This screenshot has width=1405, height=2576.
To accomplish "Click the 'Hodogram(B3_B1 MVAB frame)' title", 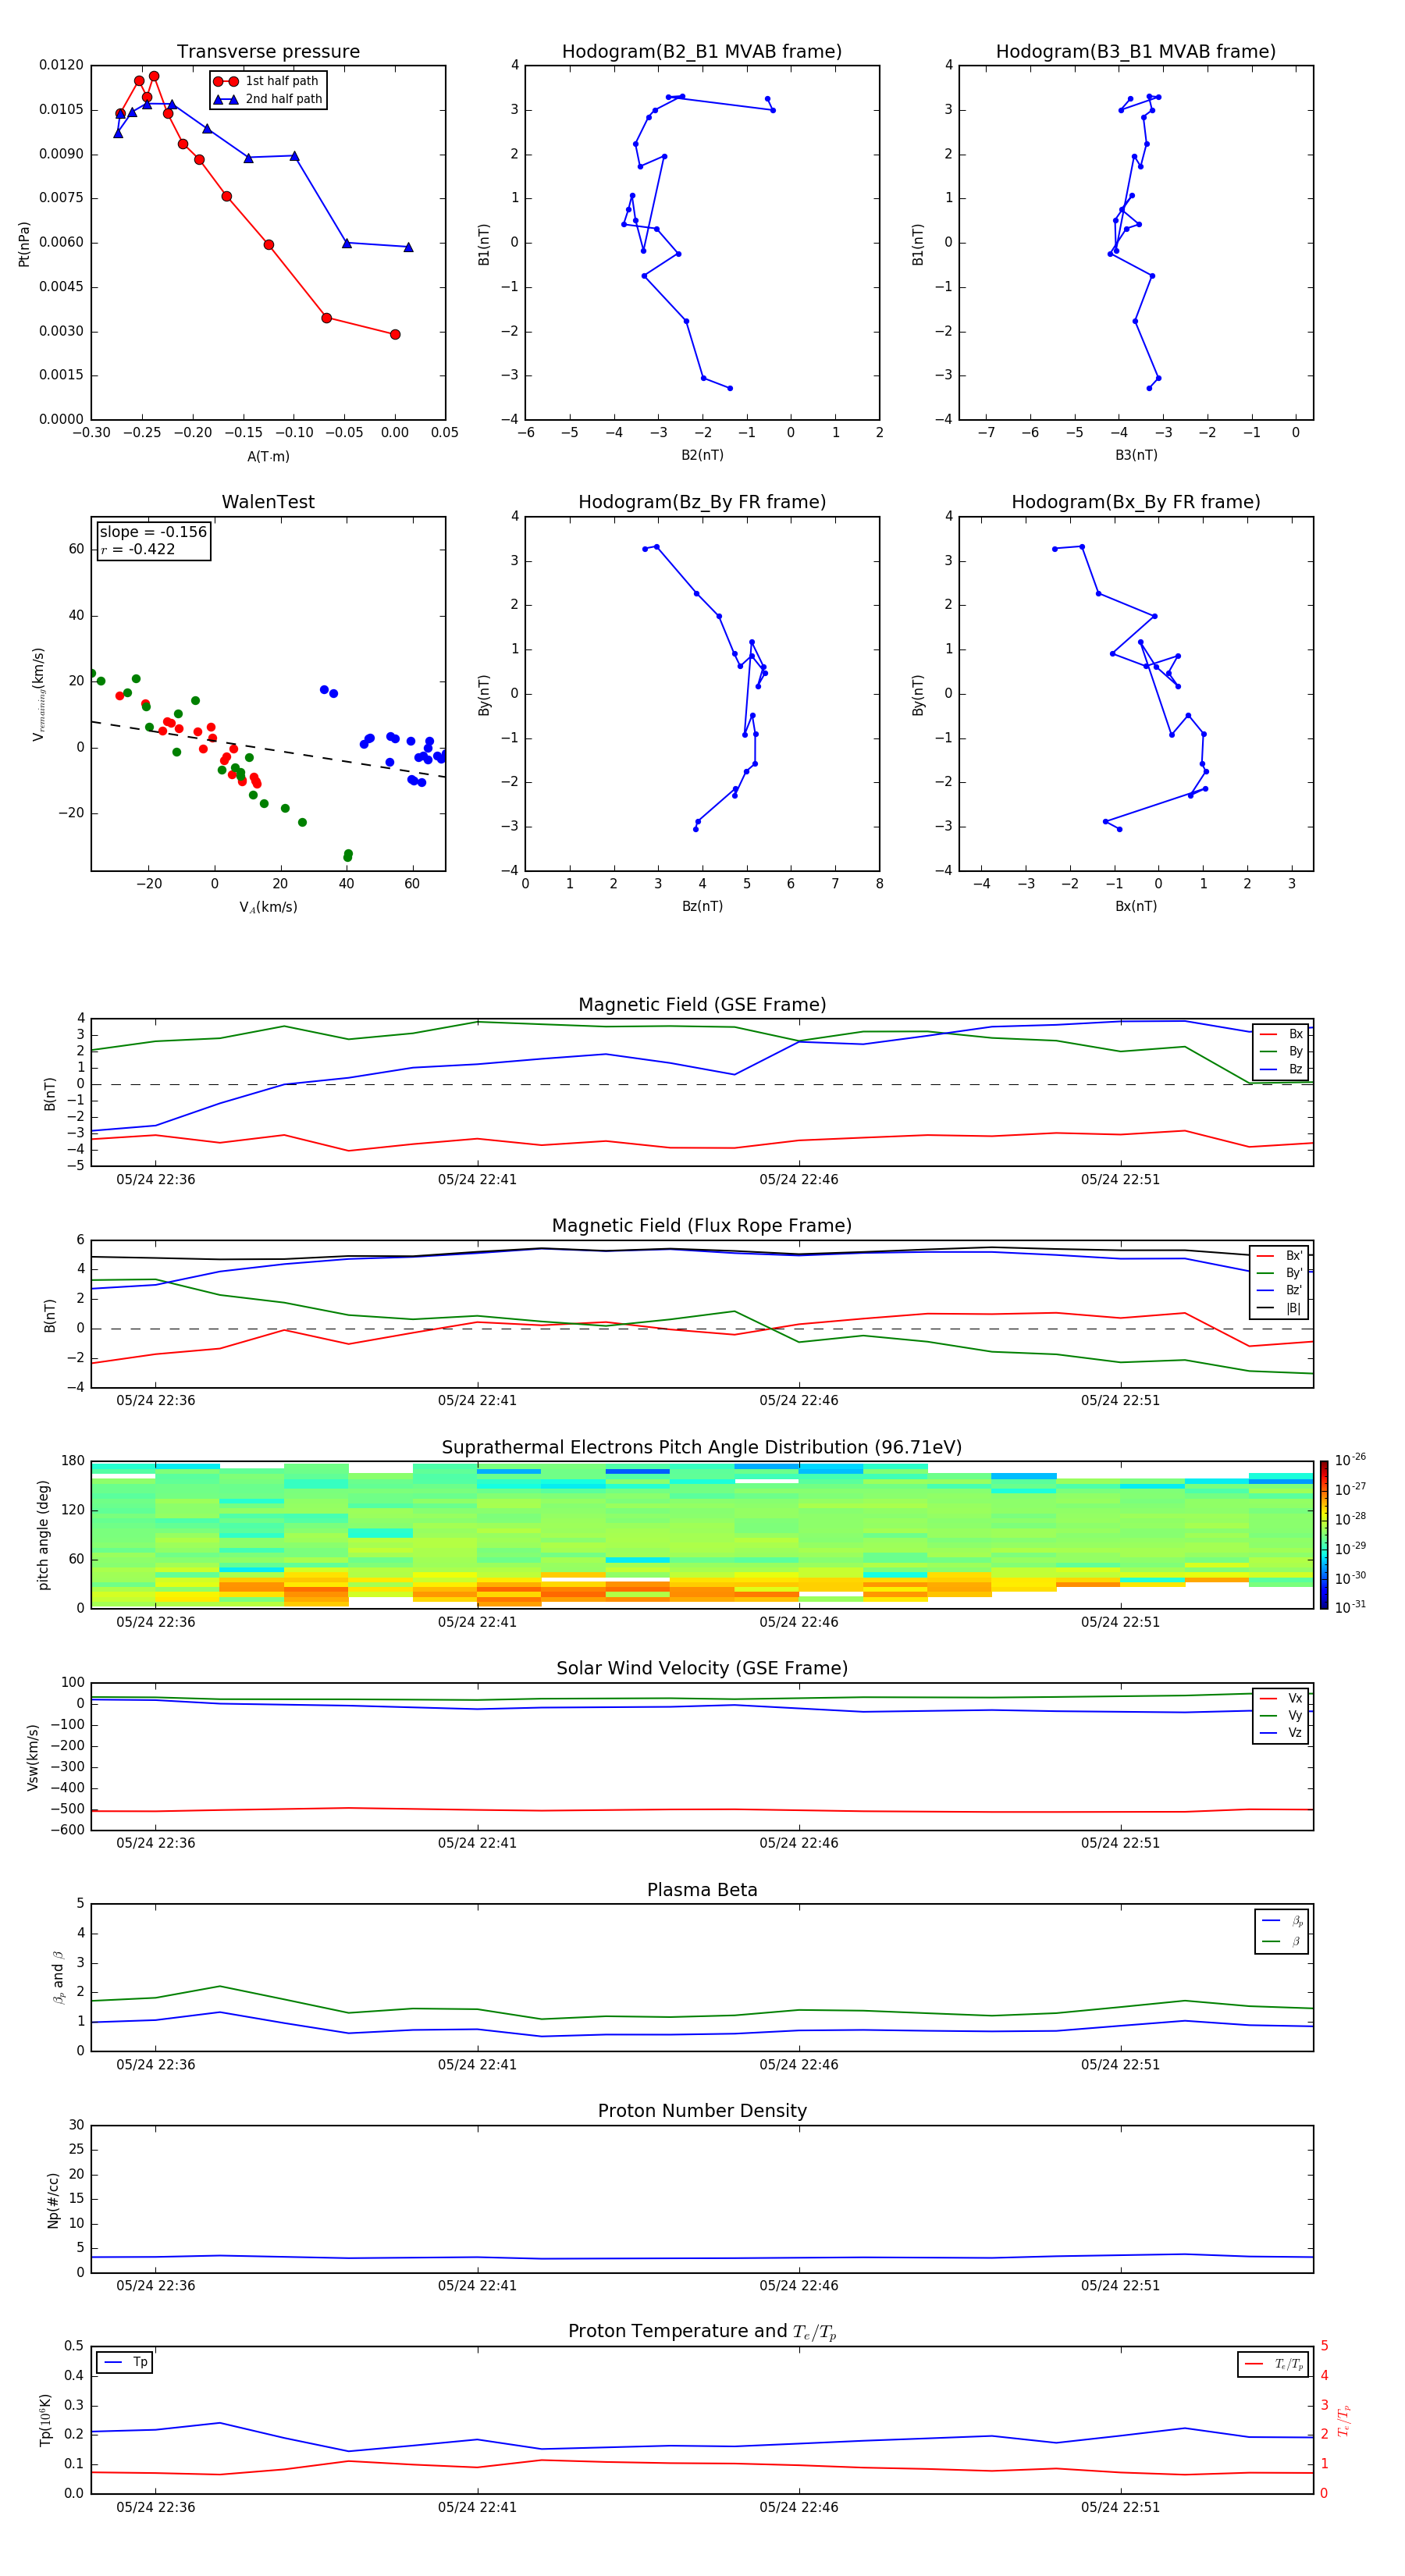I will point(1136,52).
